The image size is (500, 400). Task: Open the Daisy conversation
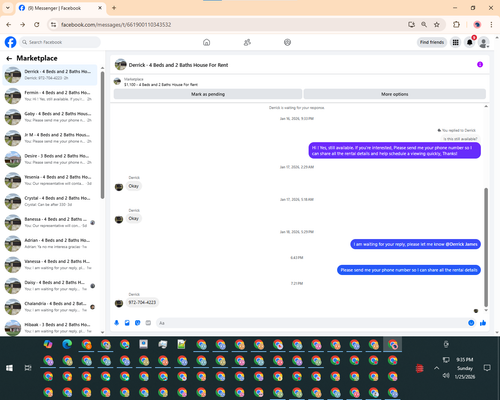pos(50,286)
